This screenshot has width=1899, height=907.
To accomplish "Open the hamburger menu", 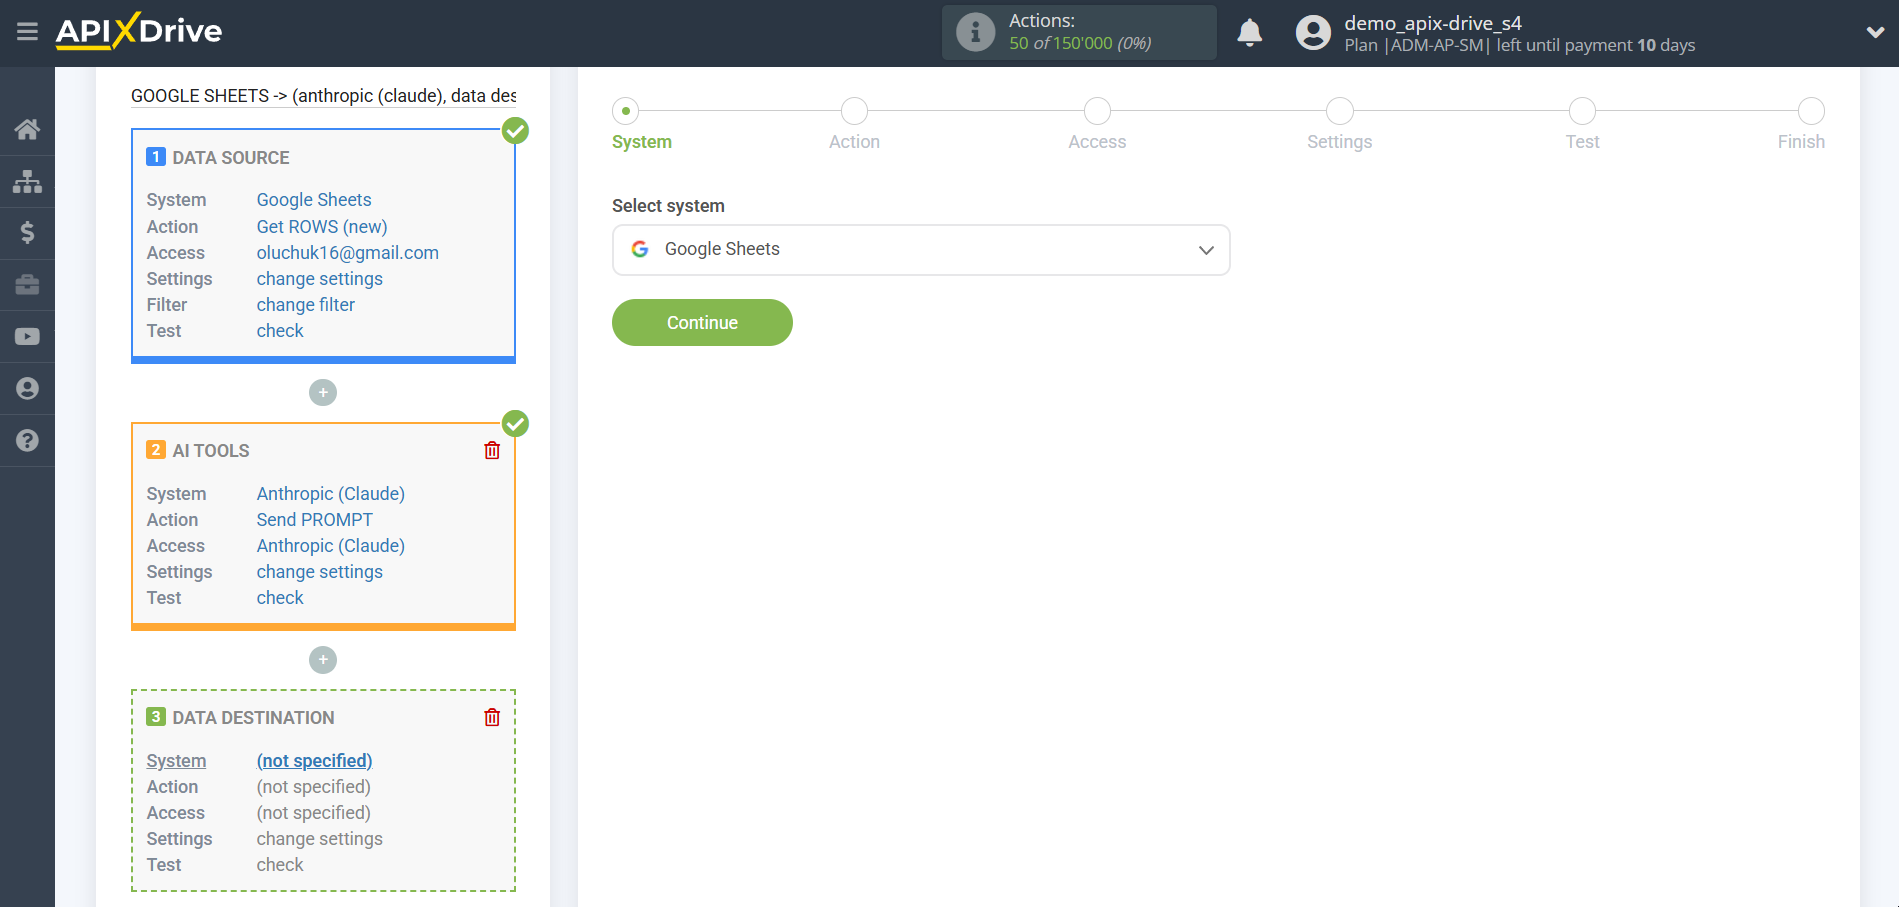I will coord(27,32).
